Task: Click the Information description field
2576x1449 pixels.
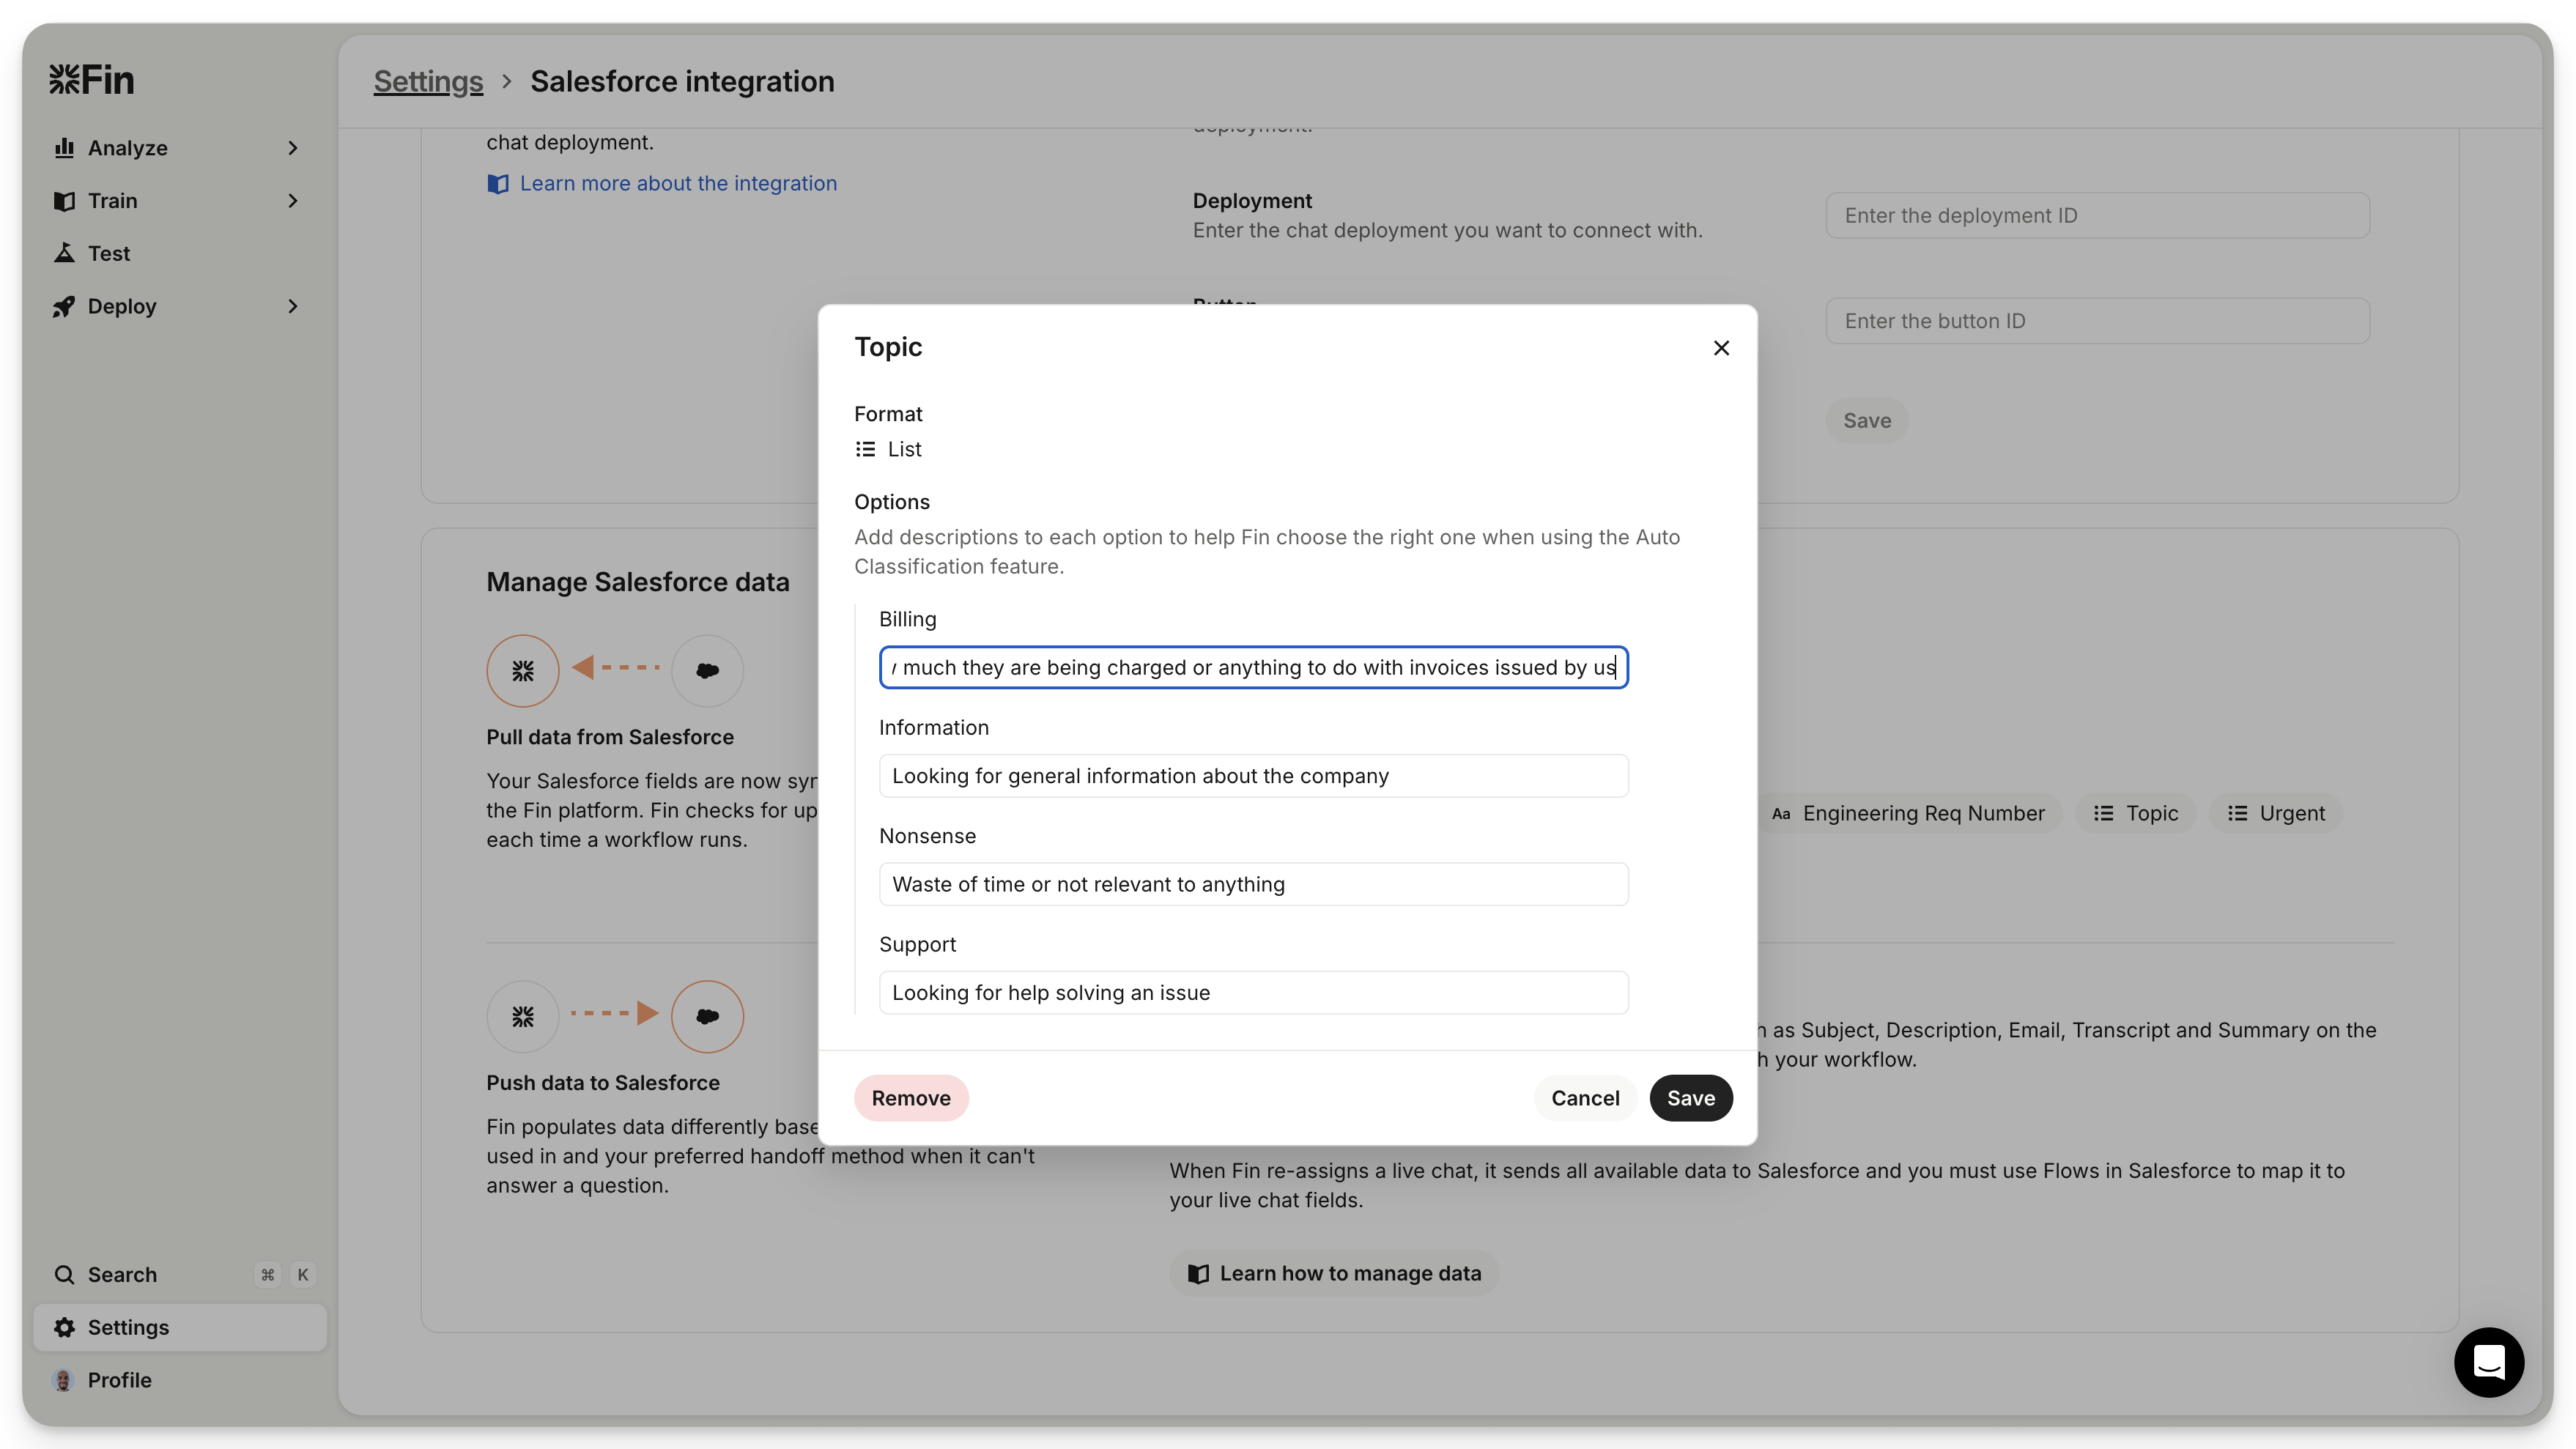Action: tap(1253, 776)
